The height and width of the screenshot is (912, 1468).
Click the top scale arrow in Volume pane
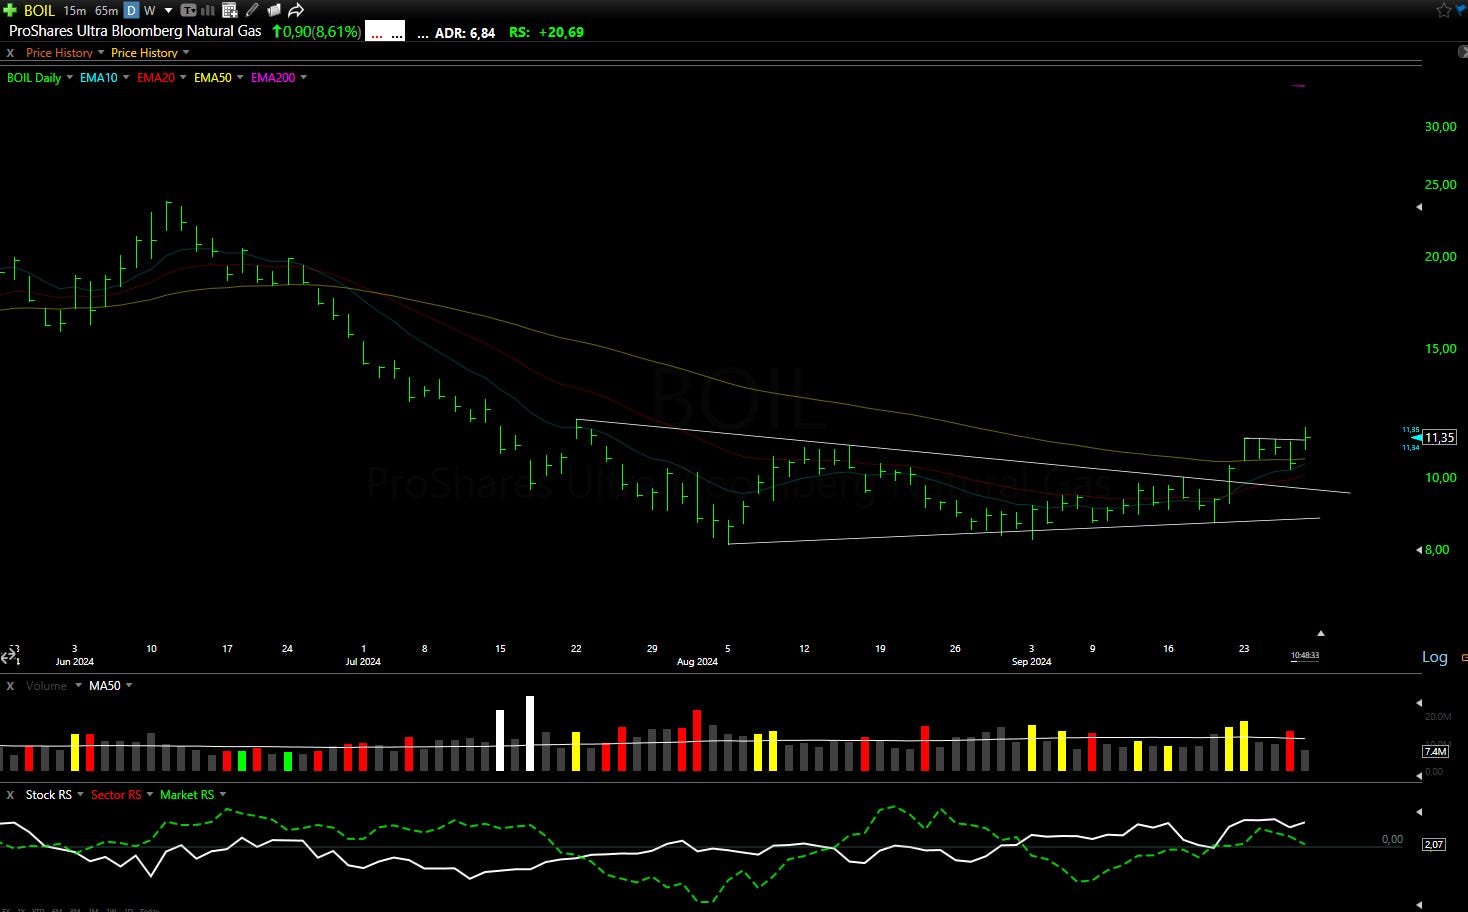[1419, 703]
